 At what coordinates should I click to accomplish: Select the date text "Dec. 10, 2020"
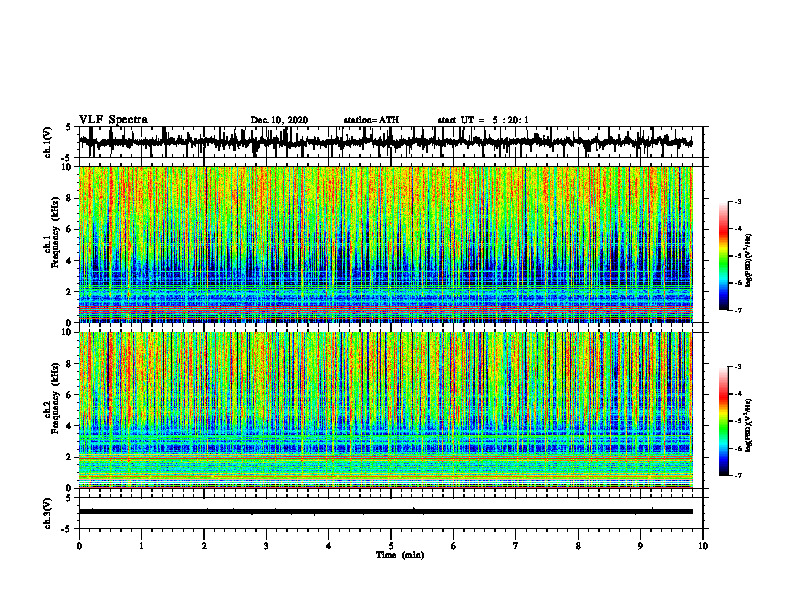[279, 120]
